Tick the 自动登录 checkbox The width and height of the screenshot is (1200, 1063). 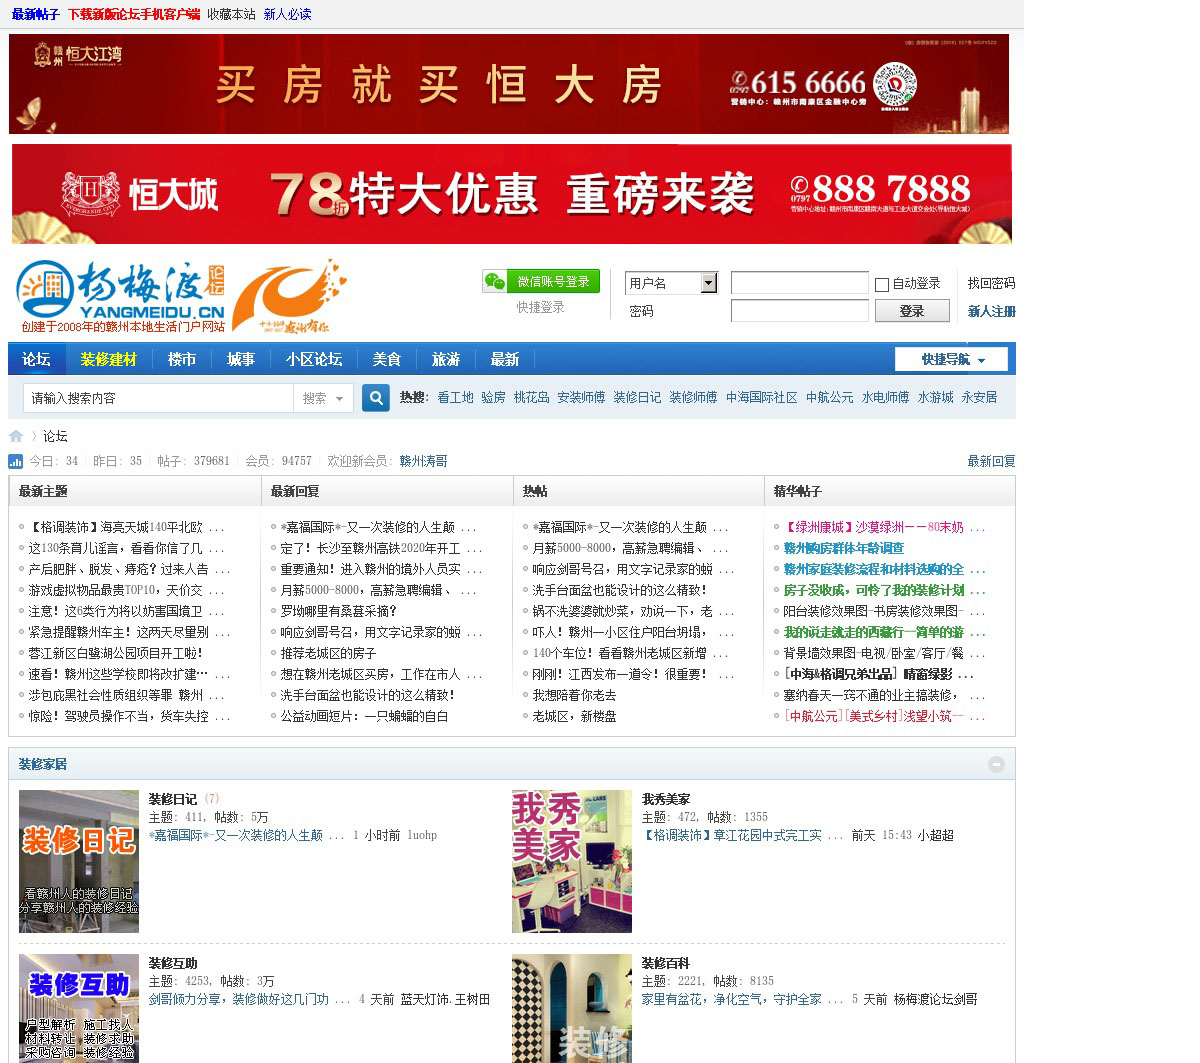(x=882, y=284)
